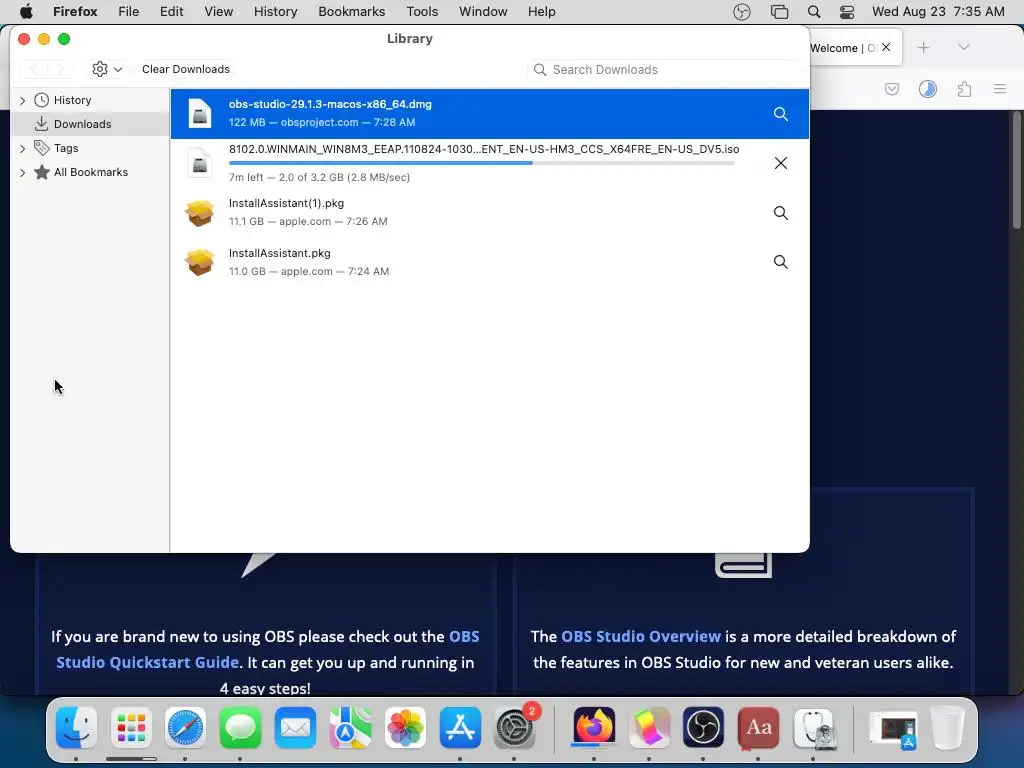Screen dimensions: 1024x768
Task: Open Finder from the Dock
Action: coord(76,728)
